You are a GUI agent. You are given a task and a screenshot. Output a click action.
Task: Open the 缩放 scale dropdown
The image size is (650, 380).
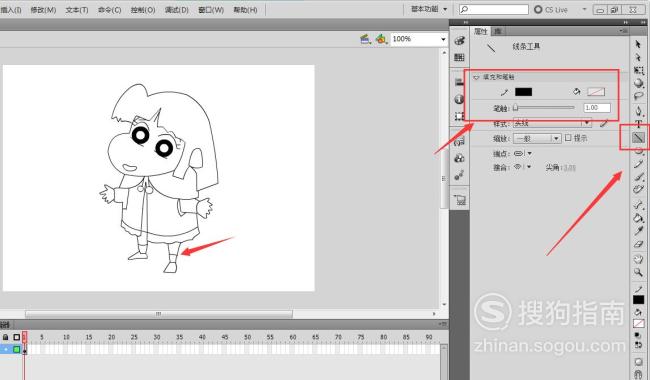click(537, 138)
